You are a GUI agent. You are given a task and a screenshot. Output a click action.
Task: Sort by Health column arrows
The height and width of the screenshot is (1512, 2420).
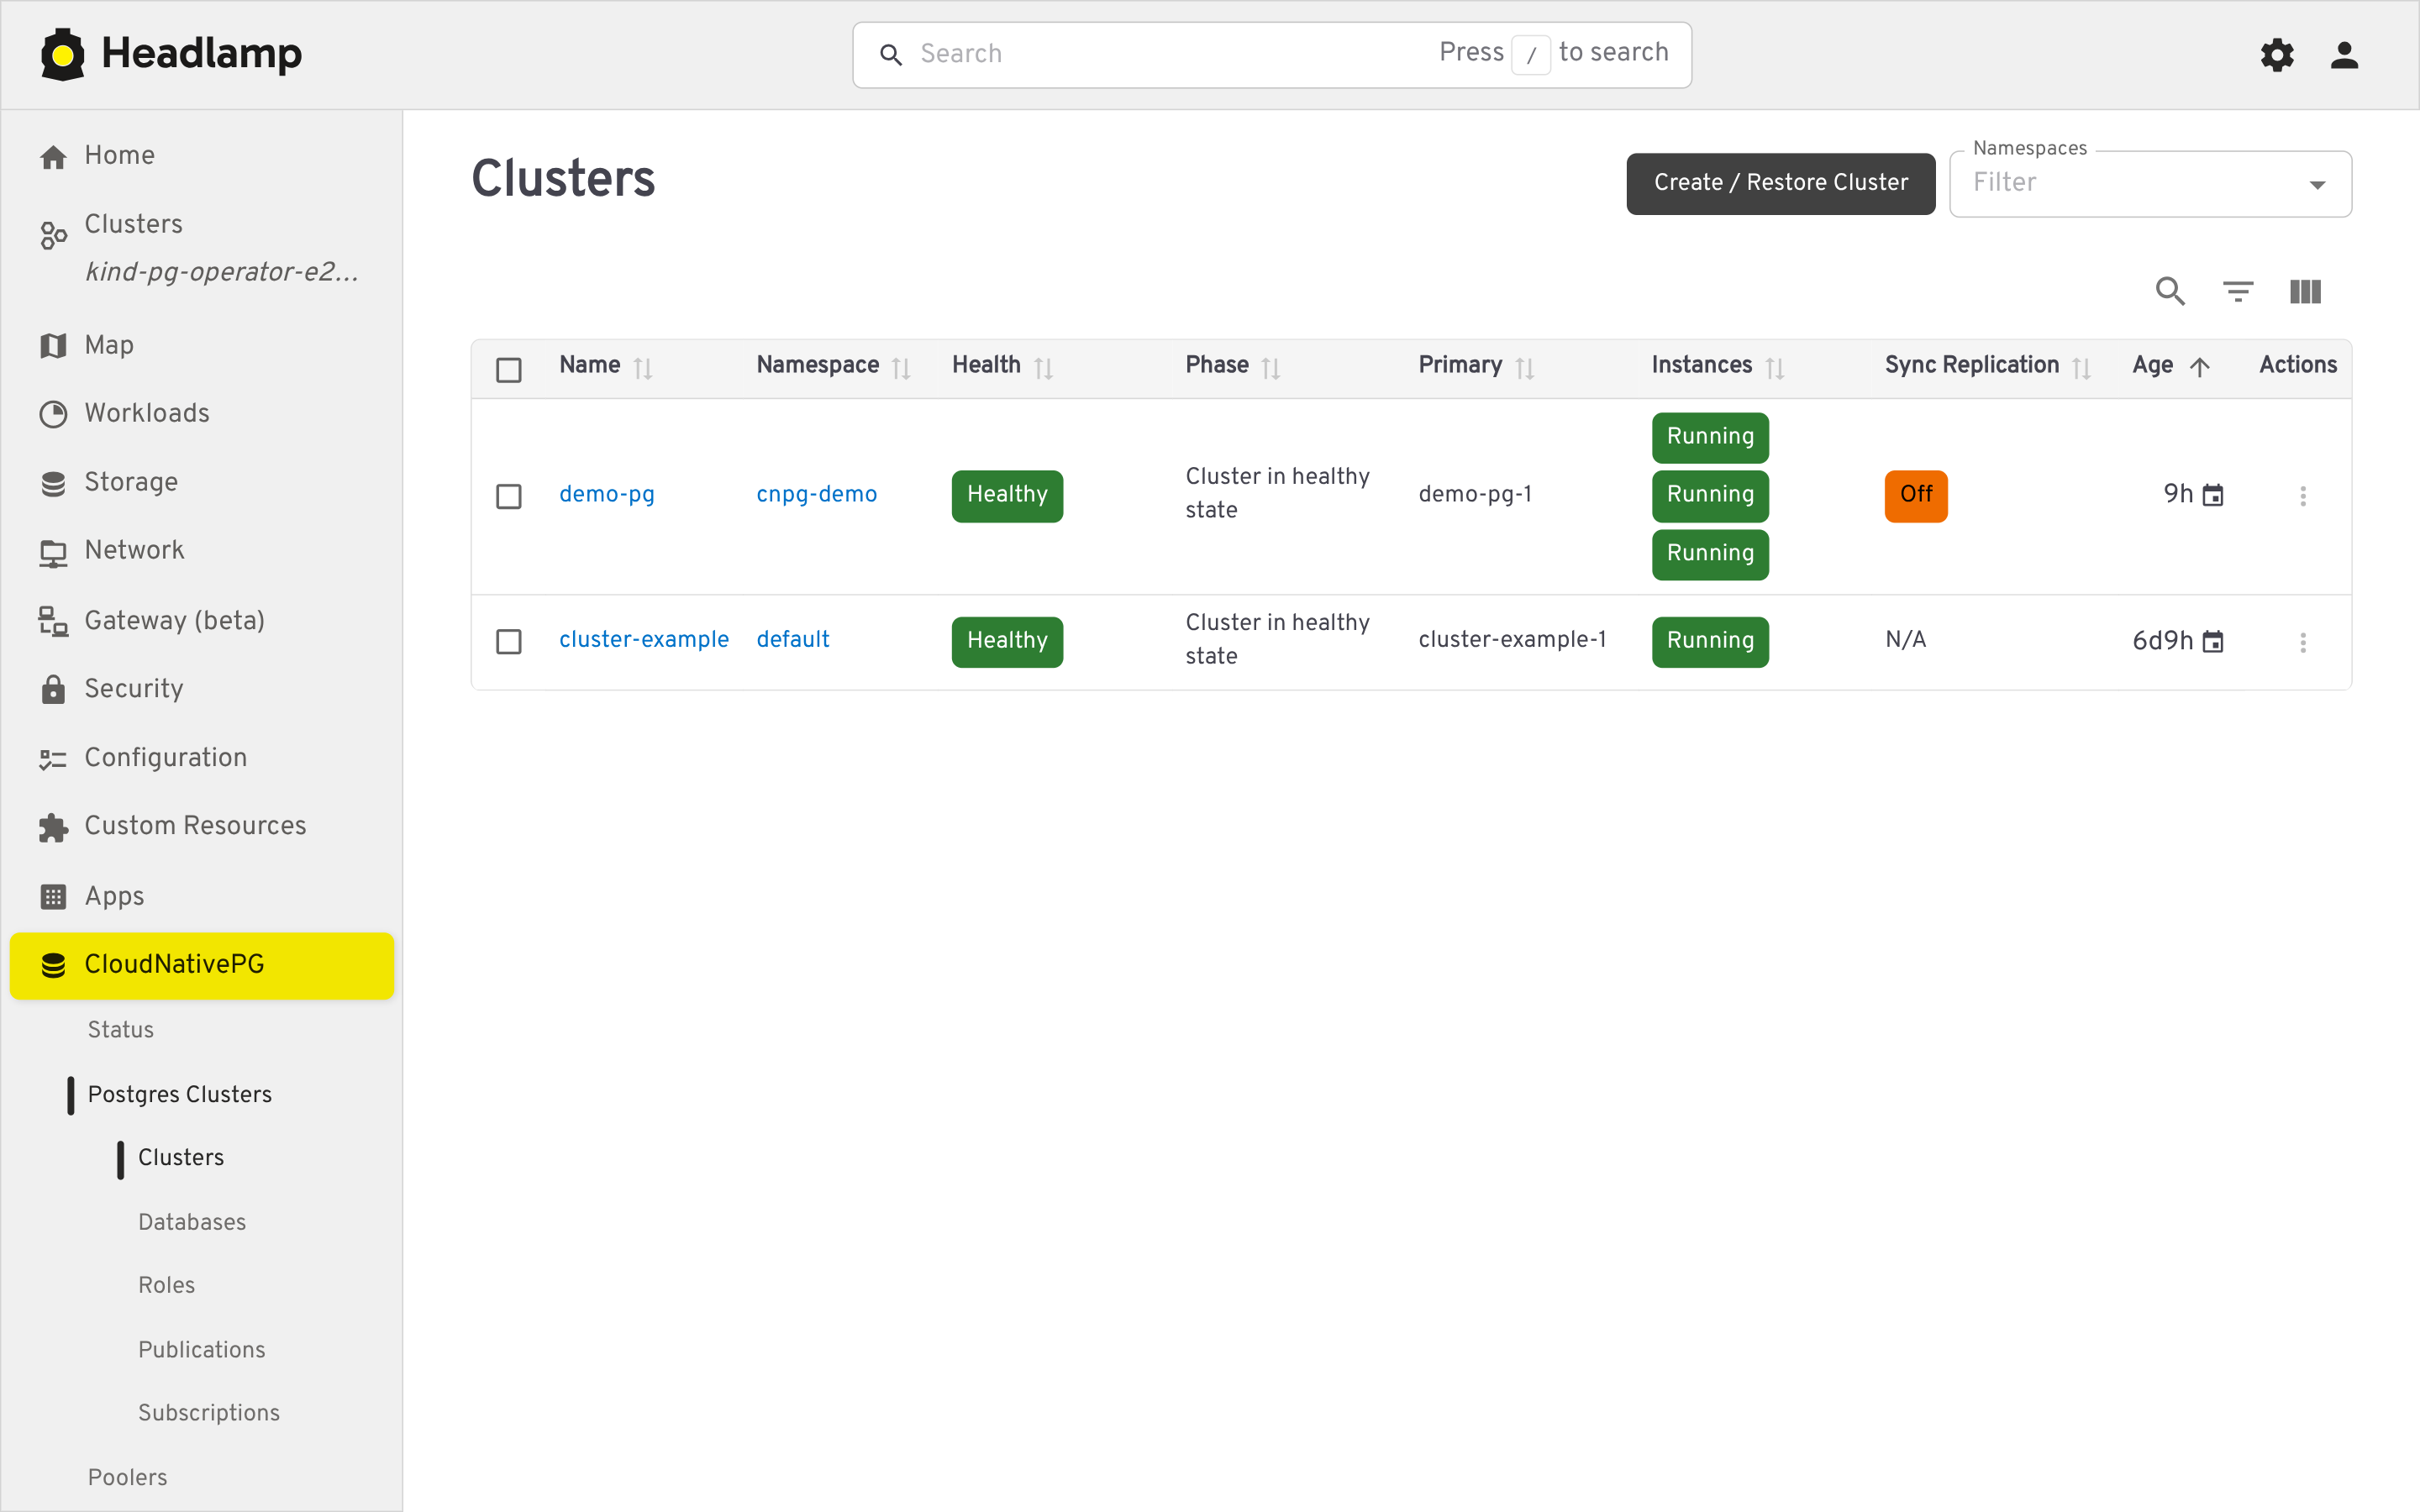[1043, 368]
